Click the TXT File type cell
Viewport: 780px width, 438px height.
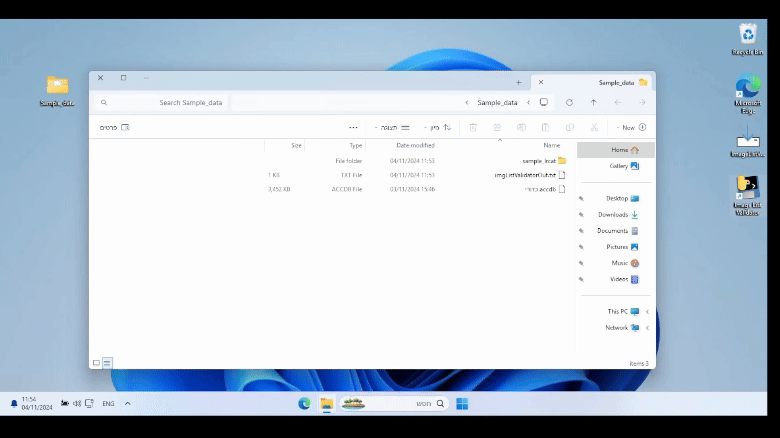[351, 175]
